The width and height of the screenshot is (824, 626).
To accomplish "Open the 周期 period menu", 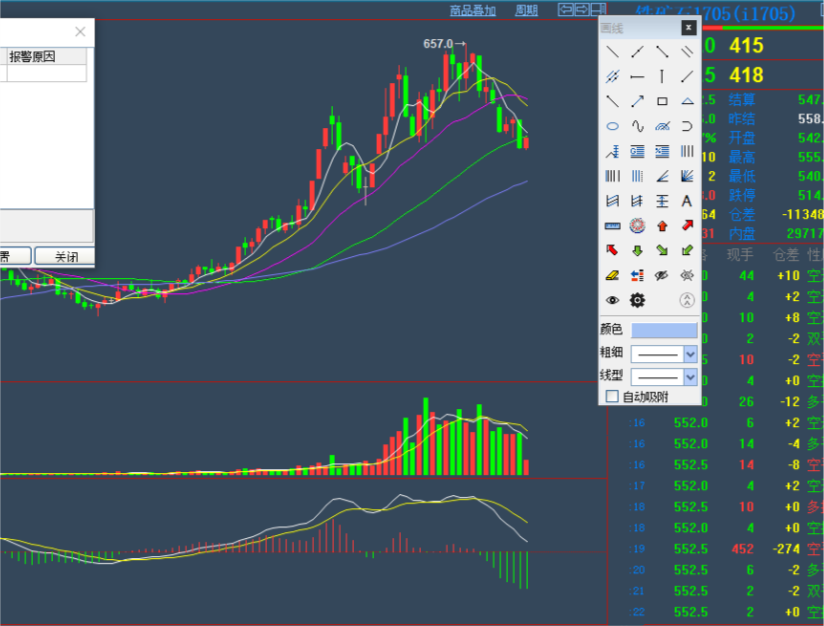I will point(526,10).
